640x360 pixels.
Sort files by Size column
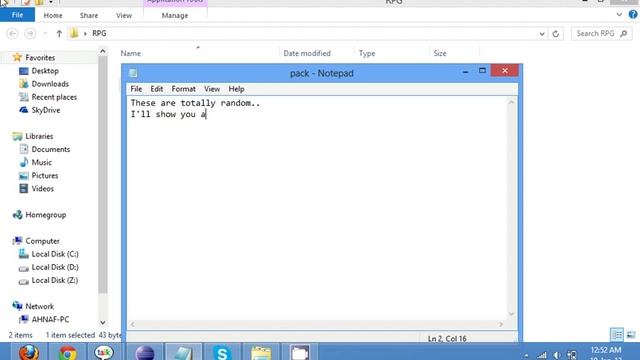(440, 53)
